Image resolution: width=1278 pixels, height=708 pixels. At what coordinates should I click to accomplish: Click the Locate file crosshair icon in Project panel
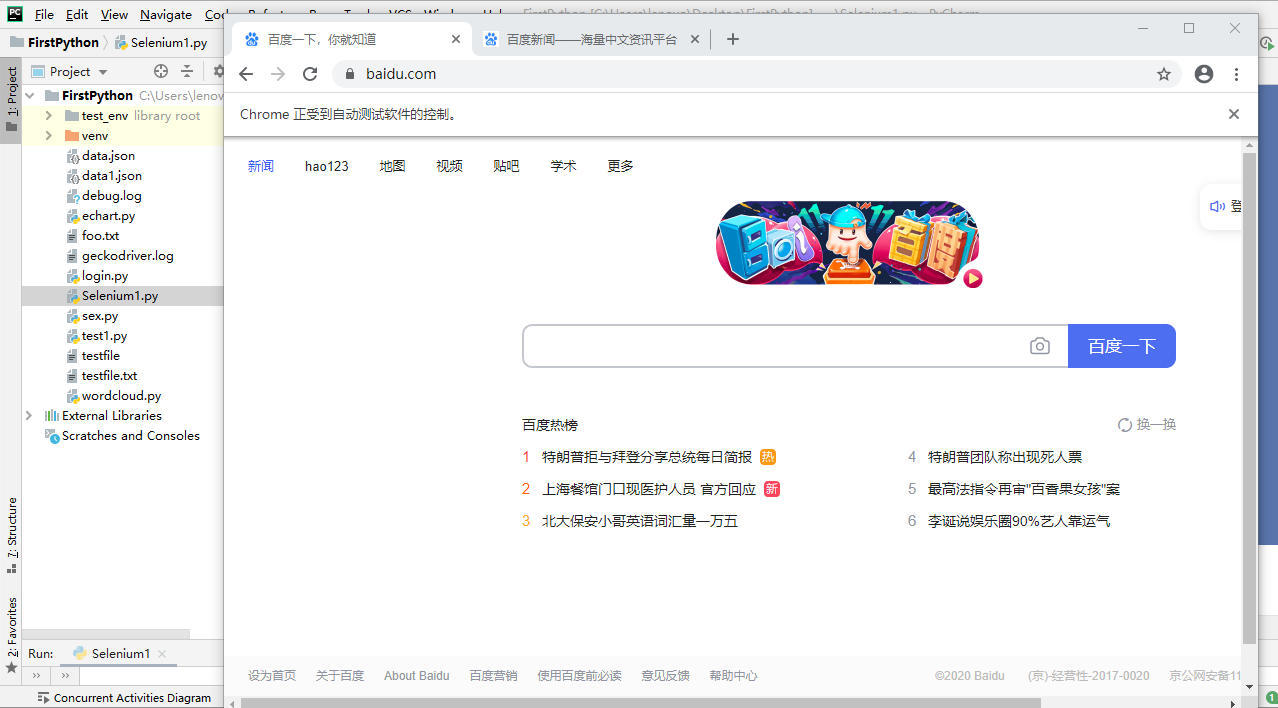[x=159, y=71]
